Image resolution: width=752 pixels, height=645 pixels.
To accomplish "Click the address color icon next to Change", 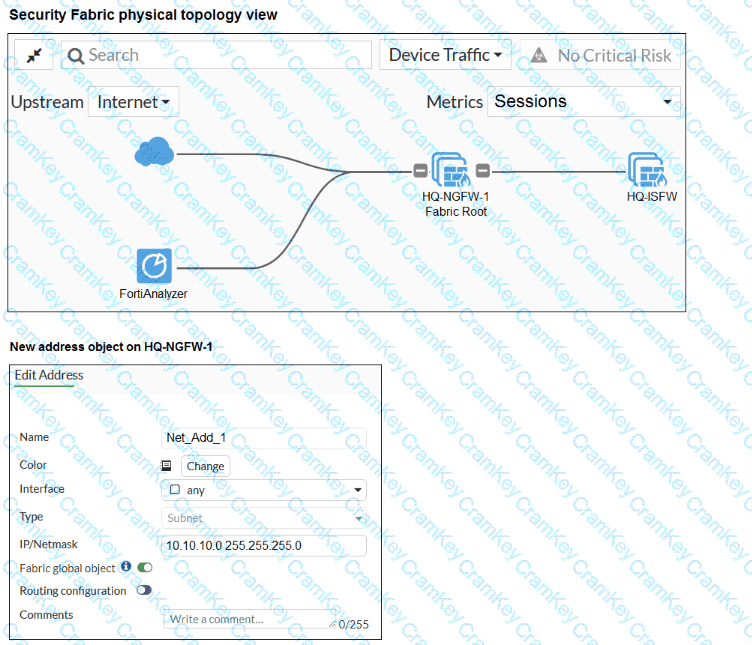I will pos(168,466).
